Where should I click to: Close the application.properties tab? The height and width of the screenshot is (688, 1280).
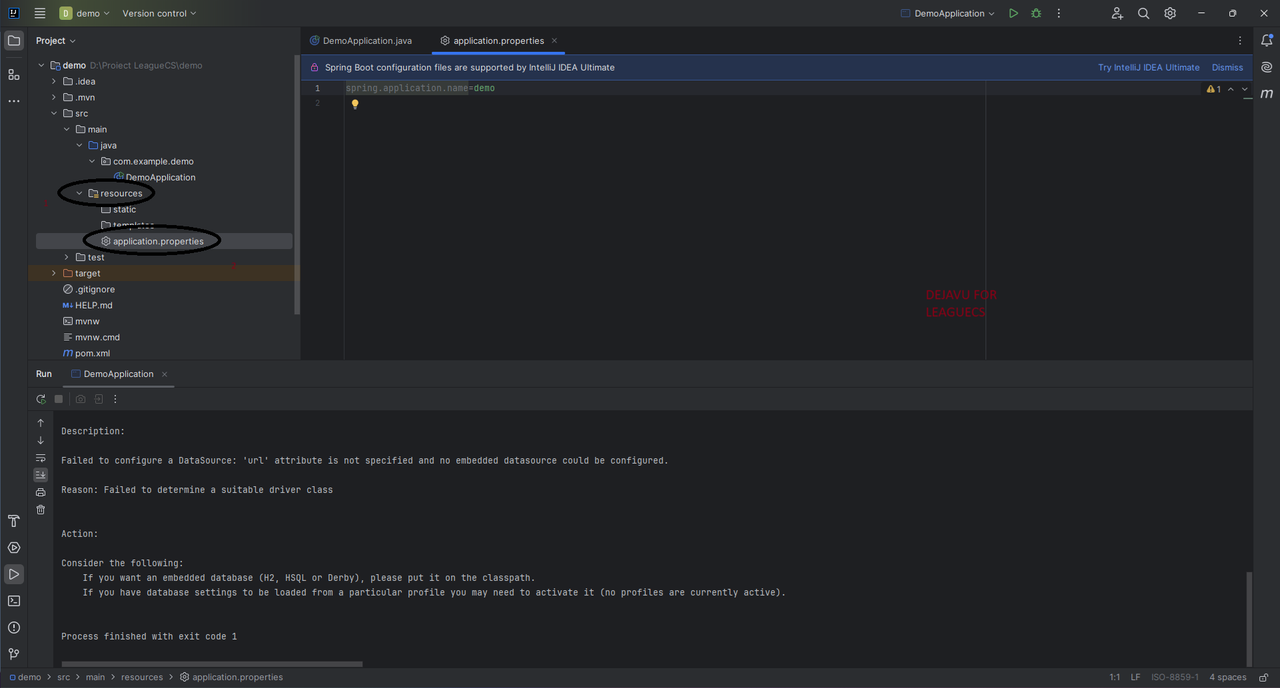[x=554, y=41]
